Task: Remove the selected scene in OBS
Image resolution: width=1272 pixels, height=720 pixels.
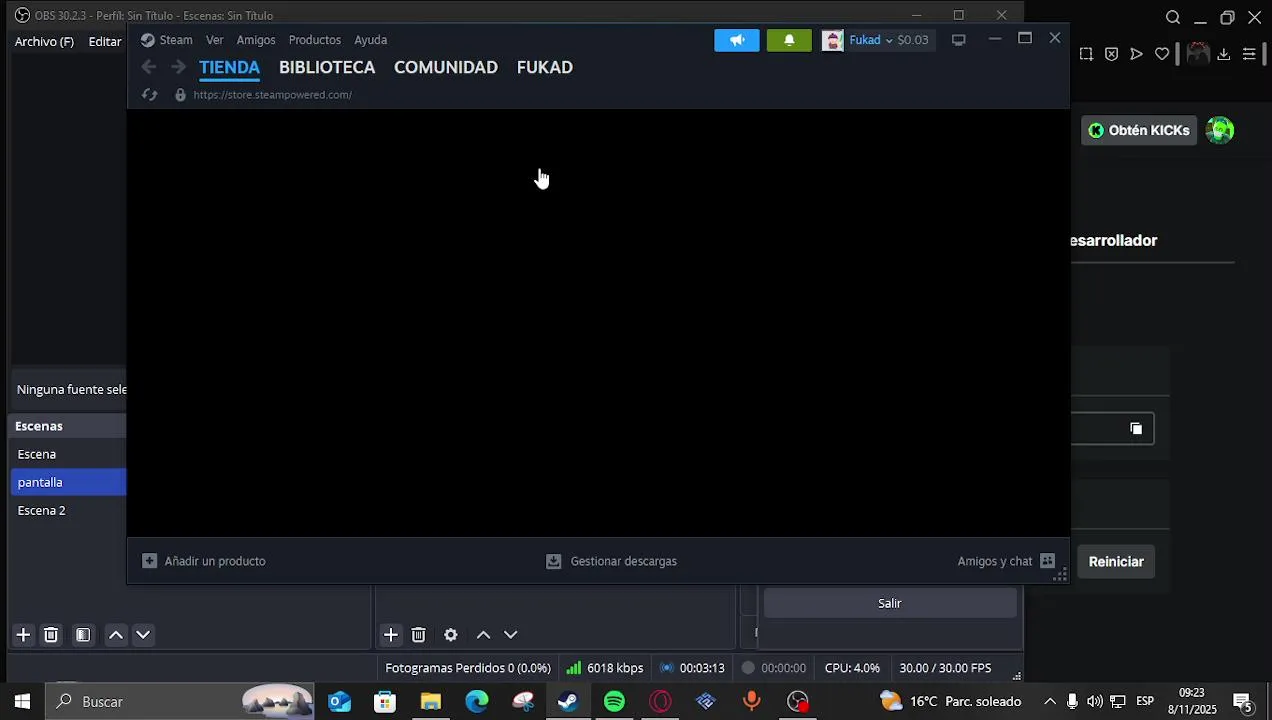Action: click(51, 635)
